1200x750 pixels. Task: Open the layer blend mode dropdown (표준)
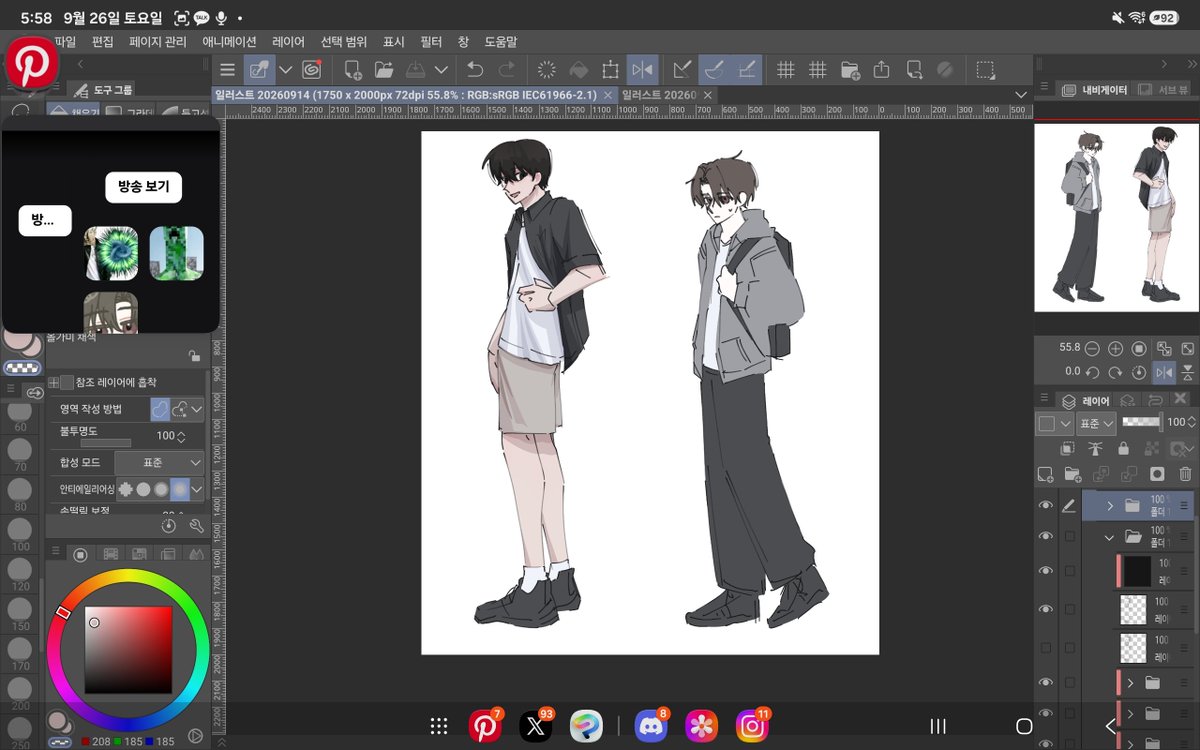click(1096, 423)
